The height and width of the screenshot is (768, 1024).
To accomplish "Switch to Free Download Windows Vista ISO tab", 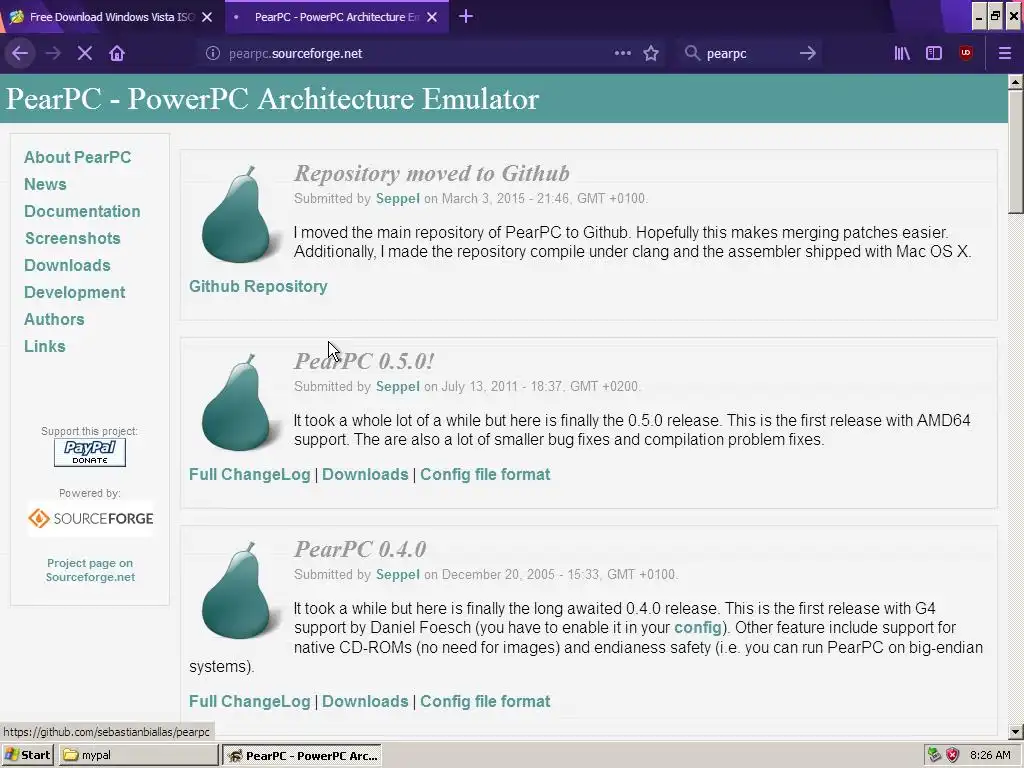I will pos(112,17).
